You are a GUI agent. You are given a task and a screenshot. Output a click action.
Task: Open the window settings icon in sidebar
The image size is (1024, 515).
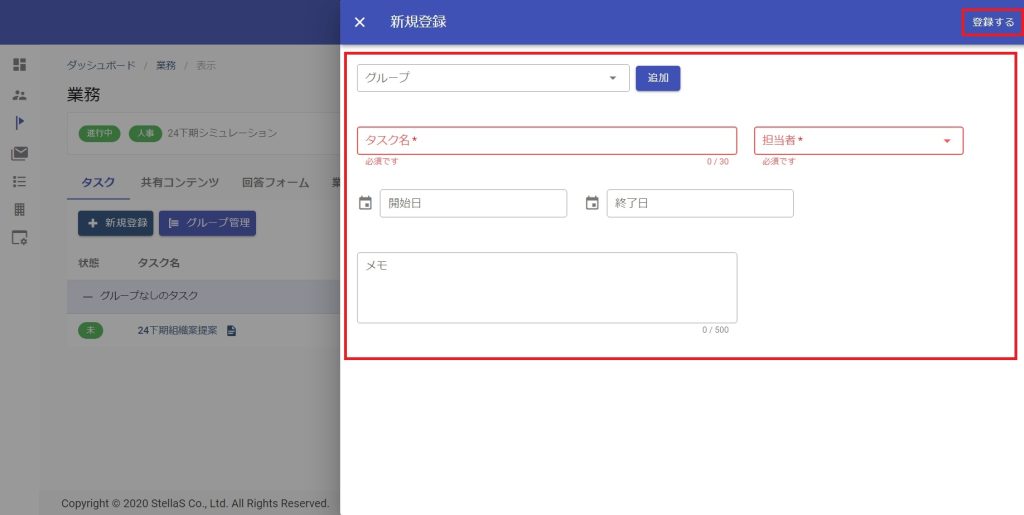click(x=19, y=238)
